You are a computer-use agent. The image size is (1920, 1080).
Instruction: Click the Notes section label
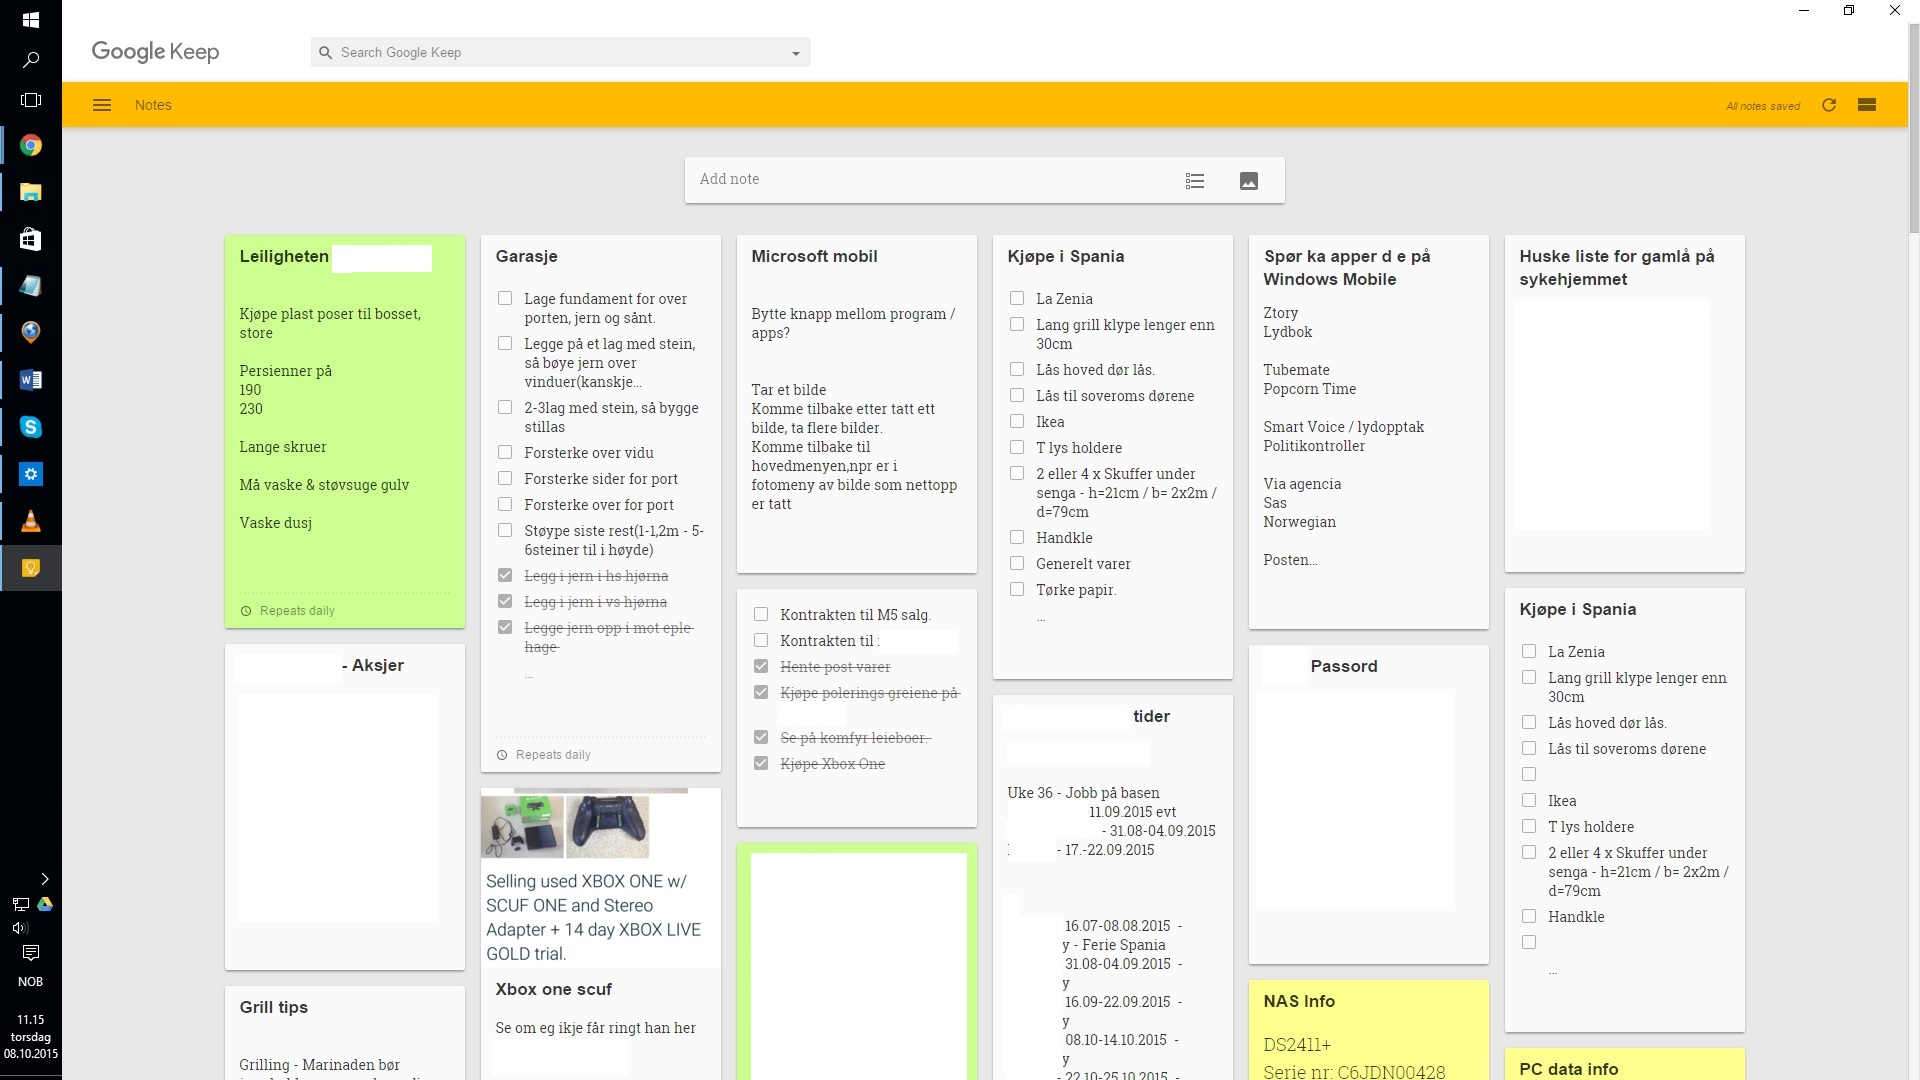[x=153, y=105]
